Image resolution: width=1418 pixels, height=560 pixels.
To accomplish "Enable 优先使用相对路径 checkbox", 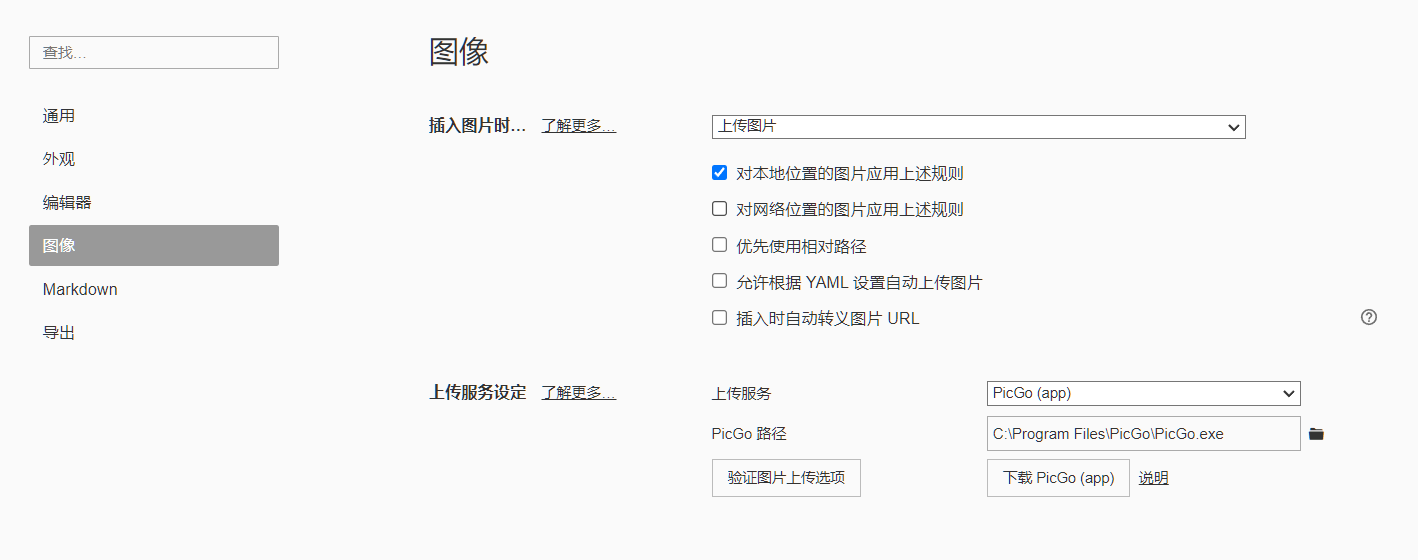I will coord(719,245).
